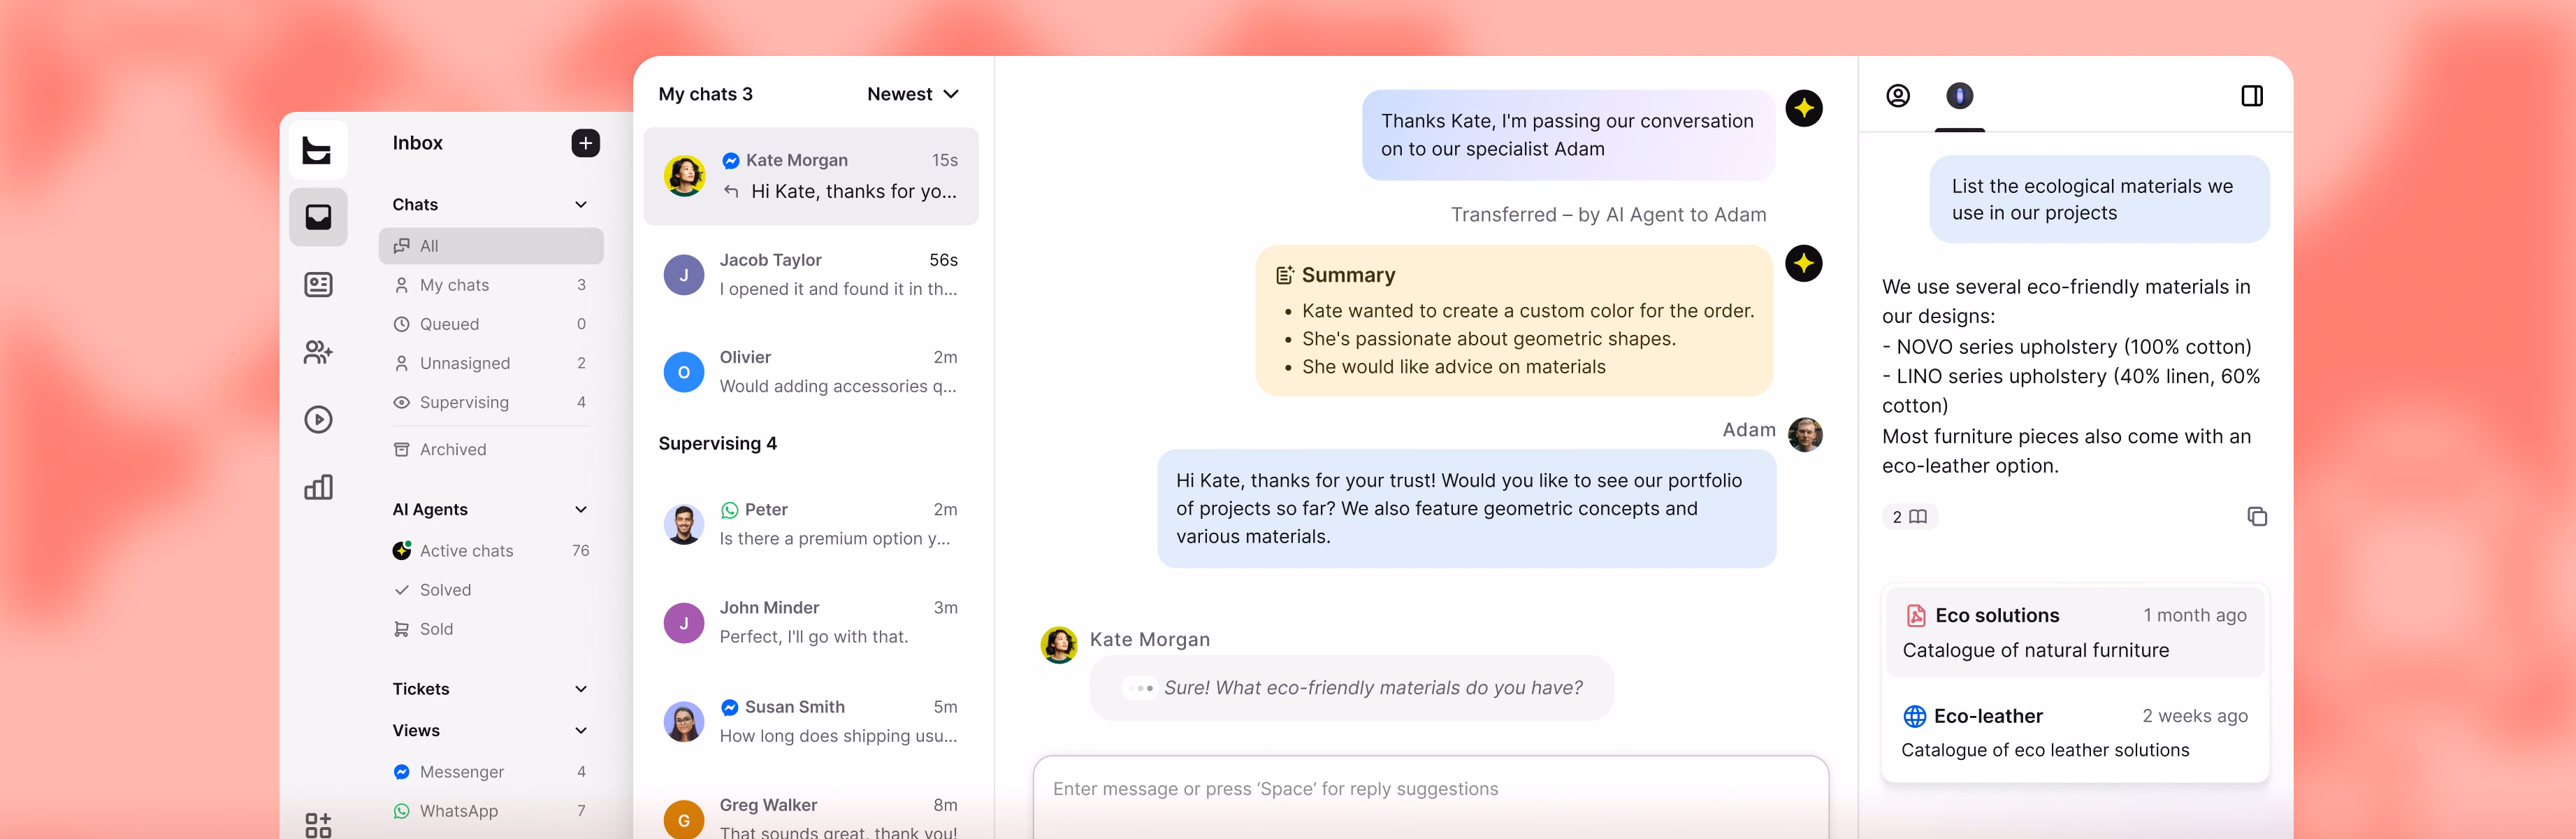Open Kate Morgan's chat in list
This screenshot has height=839, width=2576.
811,176
